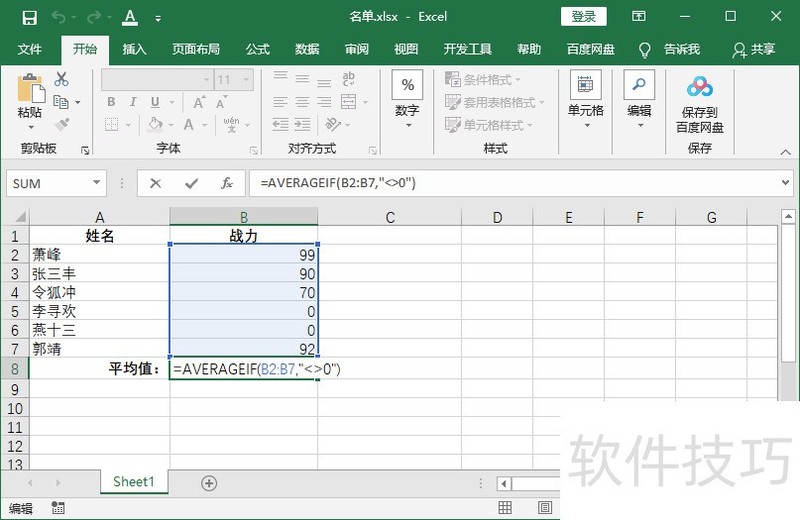Screen dimensions: 800x520
Task: Click the Save icon in title bar
Action: tap(29, 17)
